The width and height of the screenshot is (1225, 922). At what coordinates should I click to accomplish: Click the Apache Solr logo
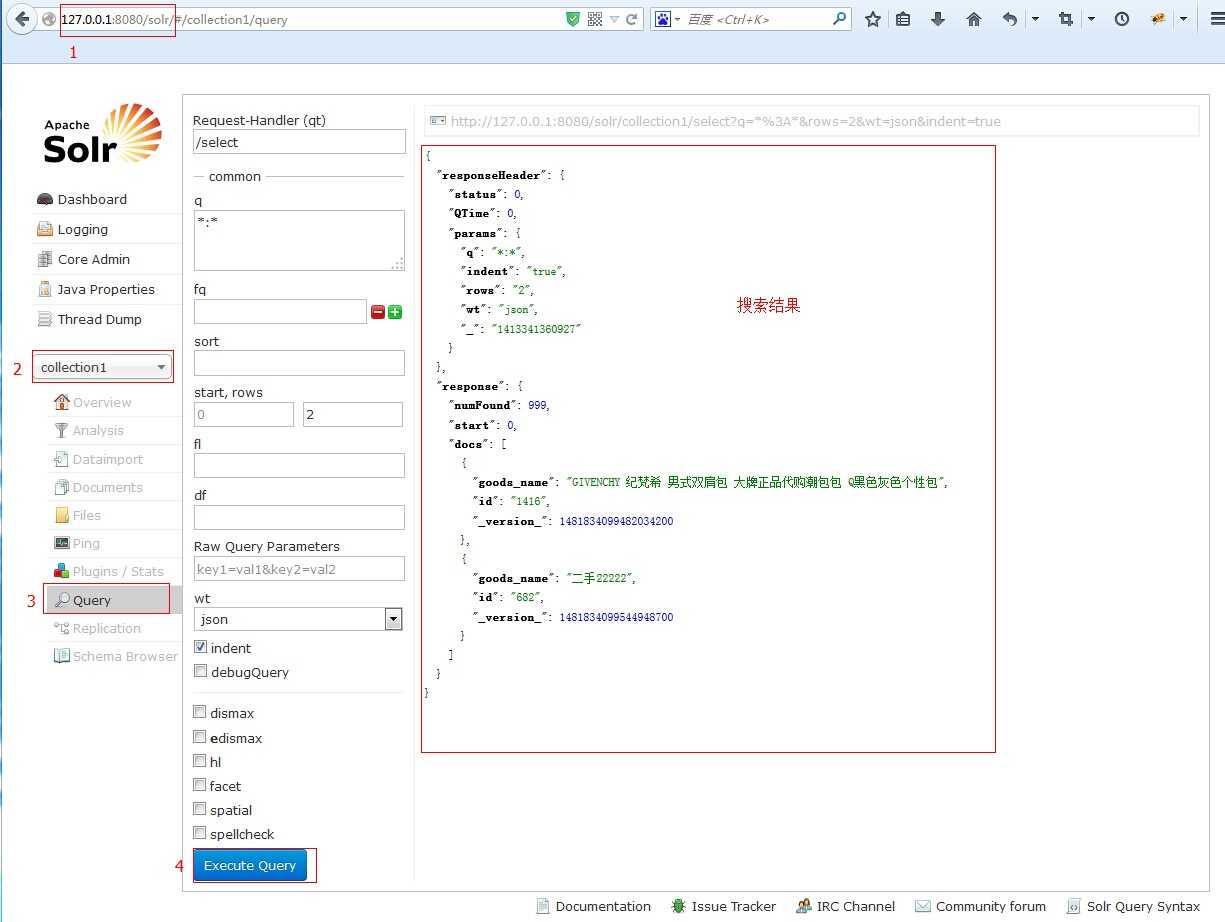102,134
